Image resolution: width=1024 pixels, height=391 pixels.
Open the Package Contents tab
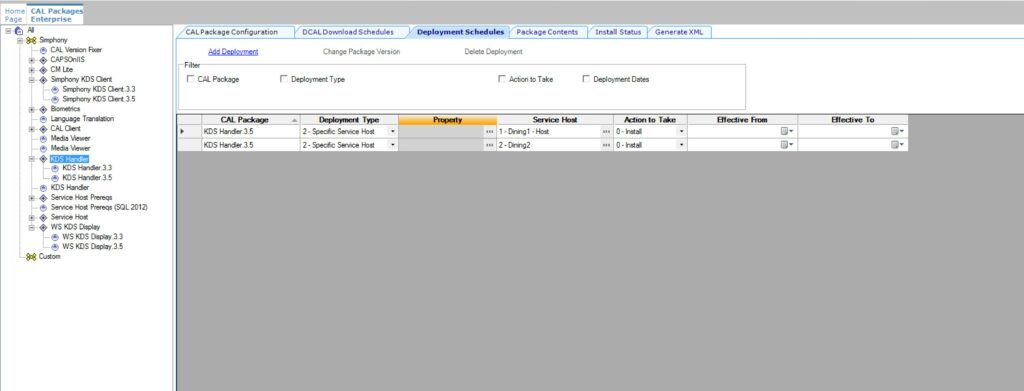[x=547, y=32]
